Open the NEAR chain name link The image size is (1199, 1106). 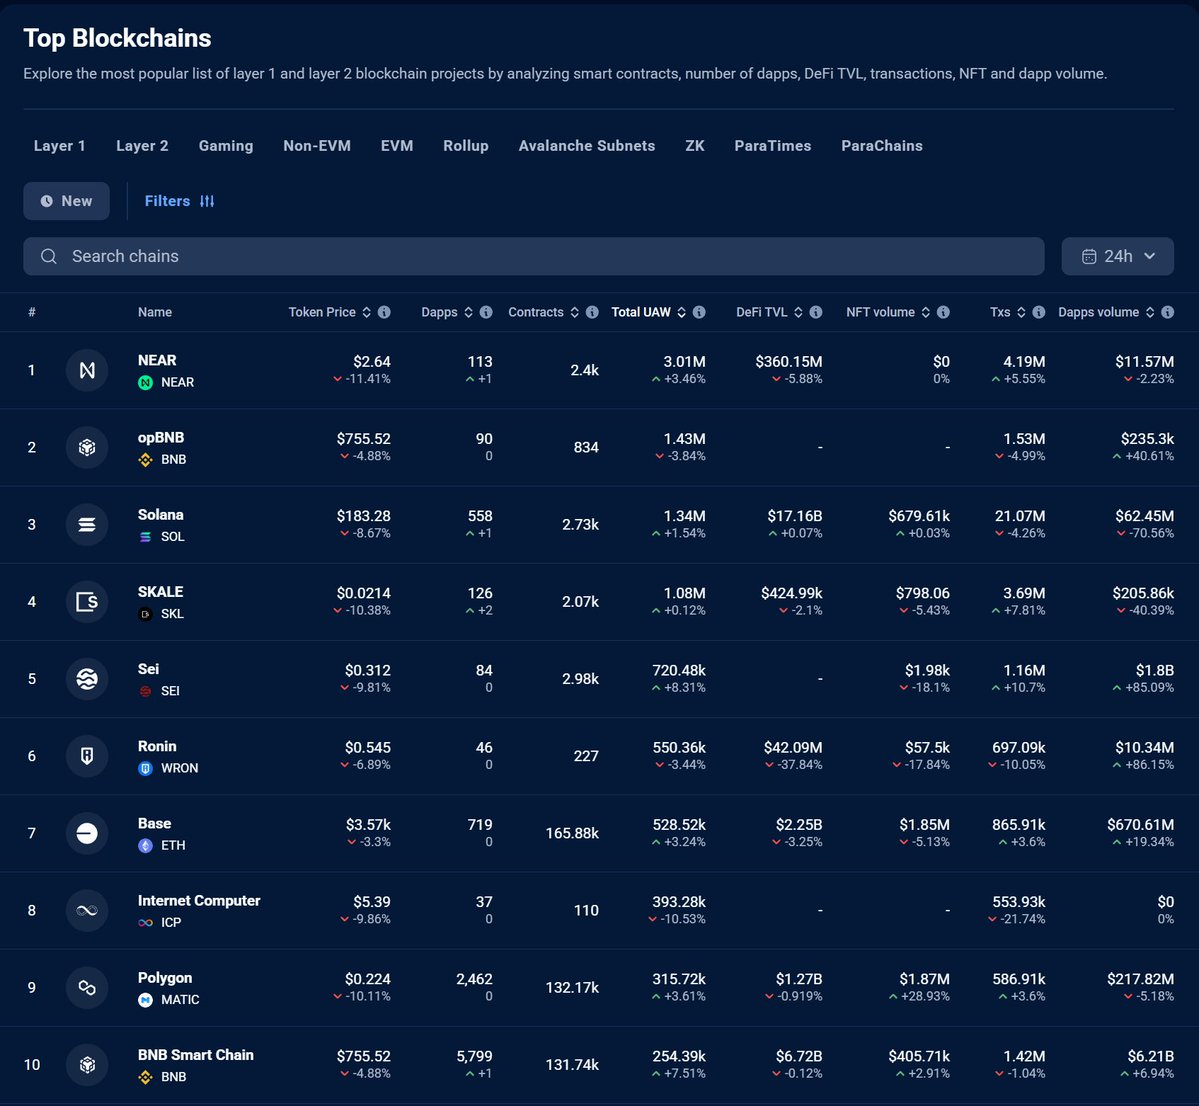(157, 360)
